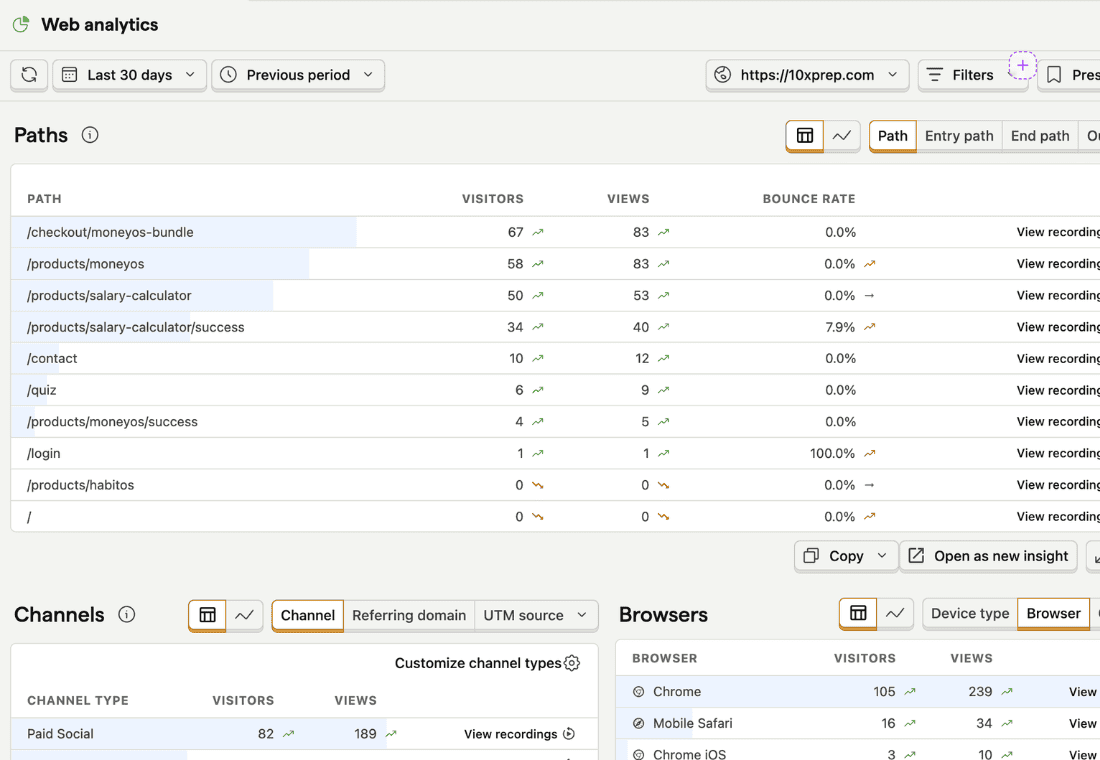Click the info icon next to Channels
The image size is (1100, 760).
click(x=126, y=615)
